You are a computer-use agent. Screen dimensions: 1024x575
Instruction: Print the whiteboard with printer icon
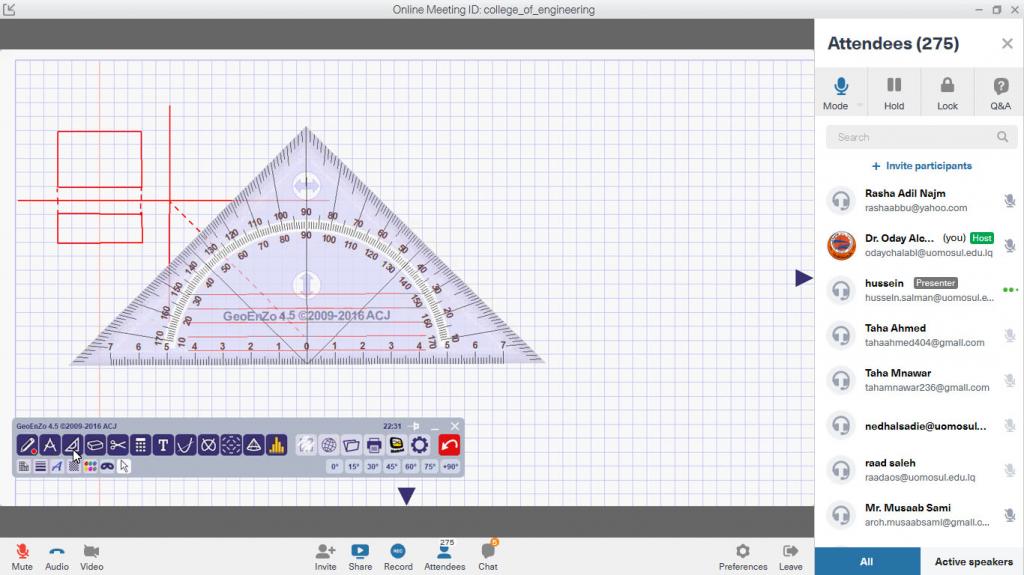(374, 445)
